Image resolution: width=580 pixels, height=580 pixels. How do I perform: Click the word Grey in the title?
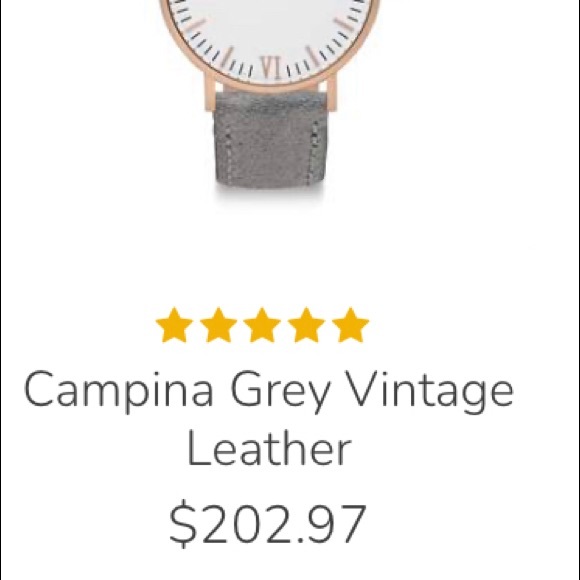tap(280, 392)
